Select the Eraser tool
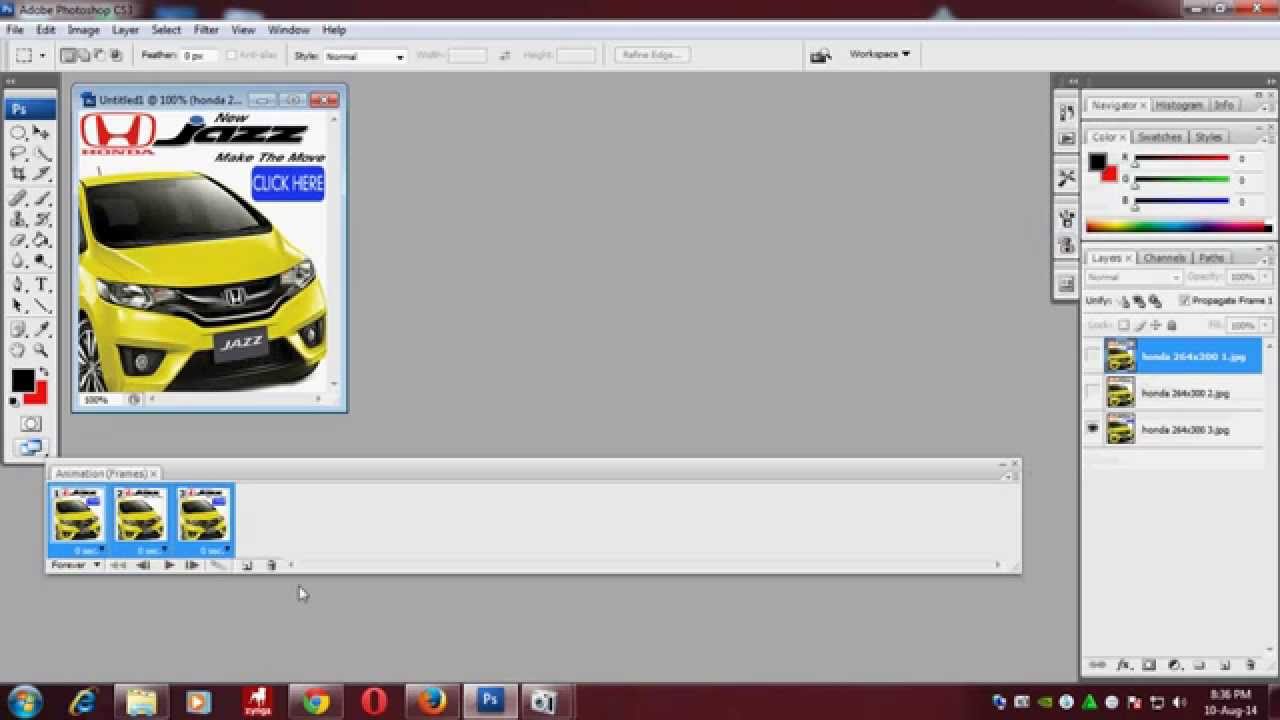The width and height of the screenshot is (1280, 720). 18,240
